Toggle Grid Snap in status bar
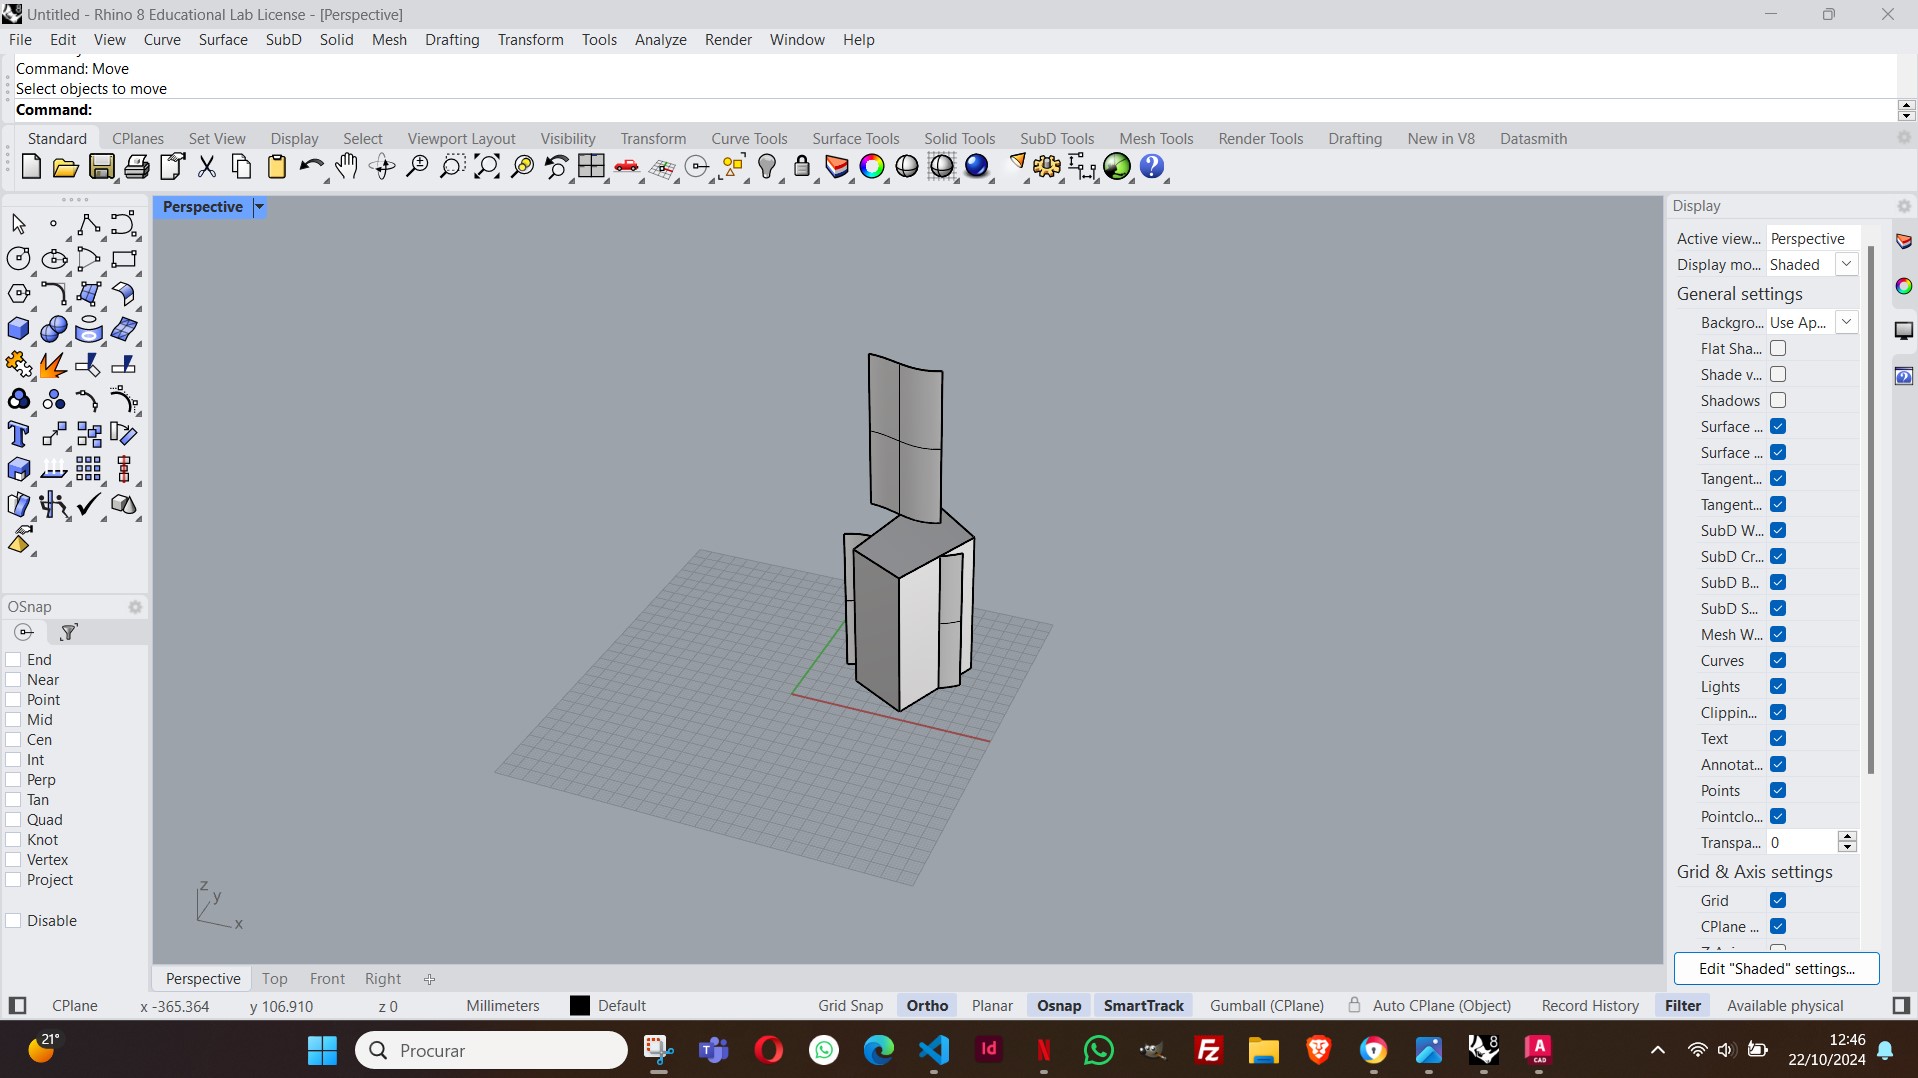The width and height of the screenshot is (1918, 1078). click(x=850, y=1006)
